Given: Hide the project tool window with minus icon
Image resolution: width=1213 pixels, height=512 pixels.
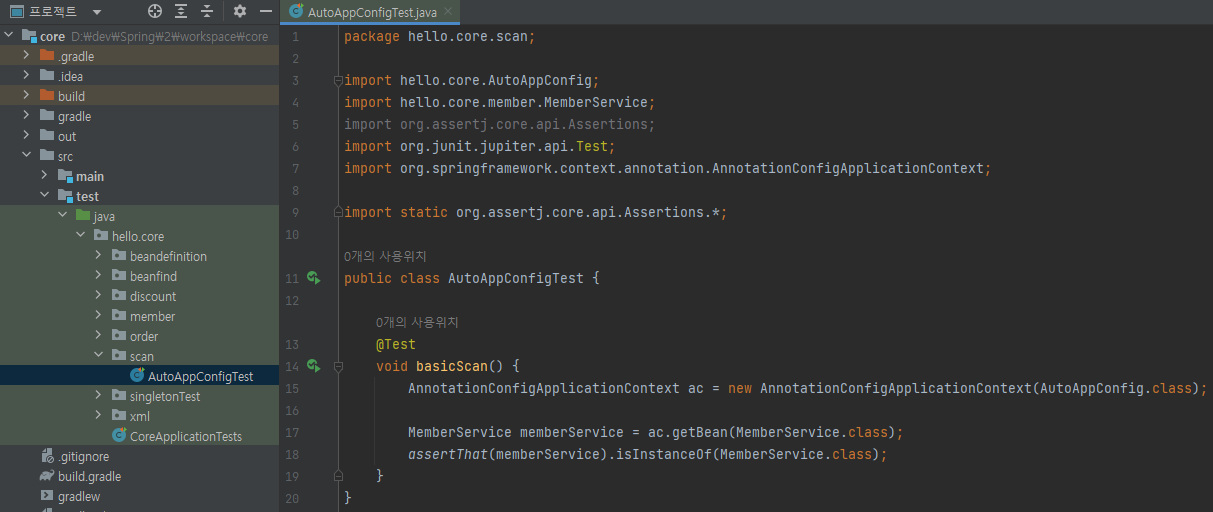Looking at the screenshot, I should (266, 12).
